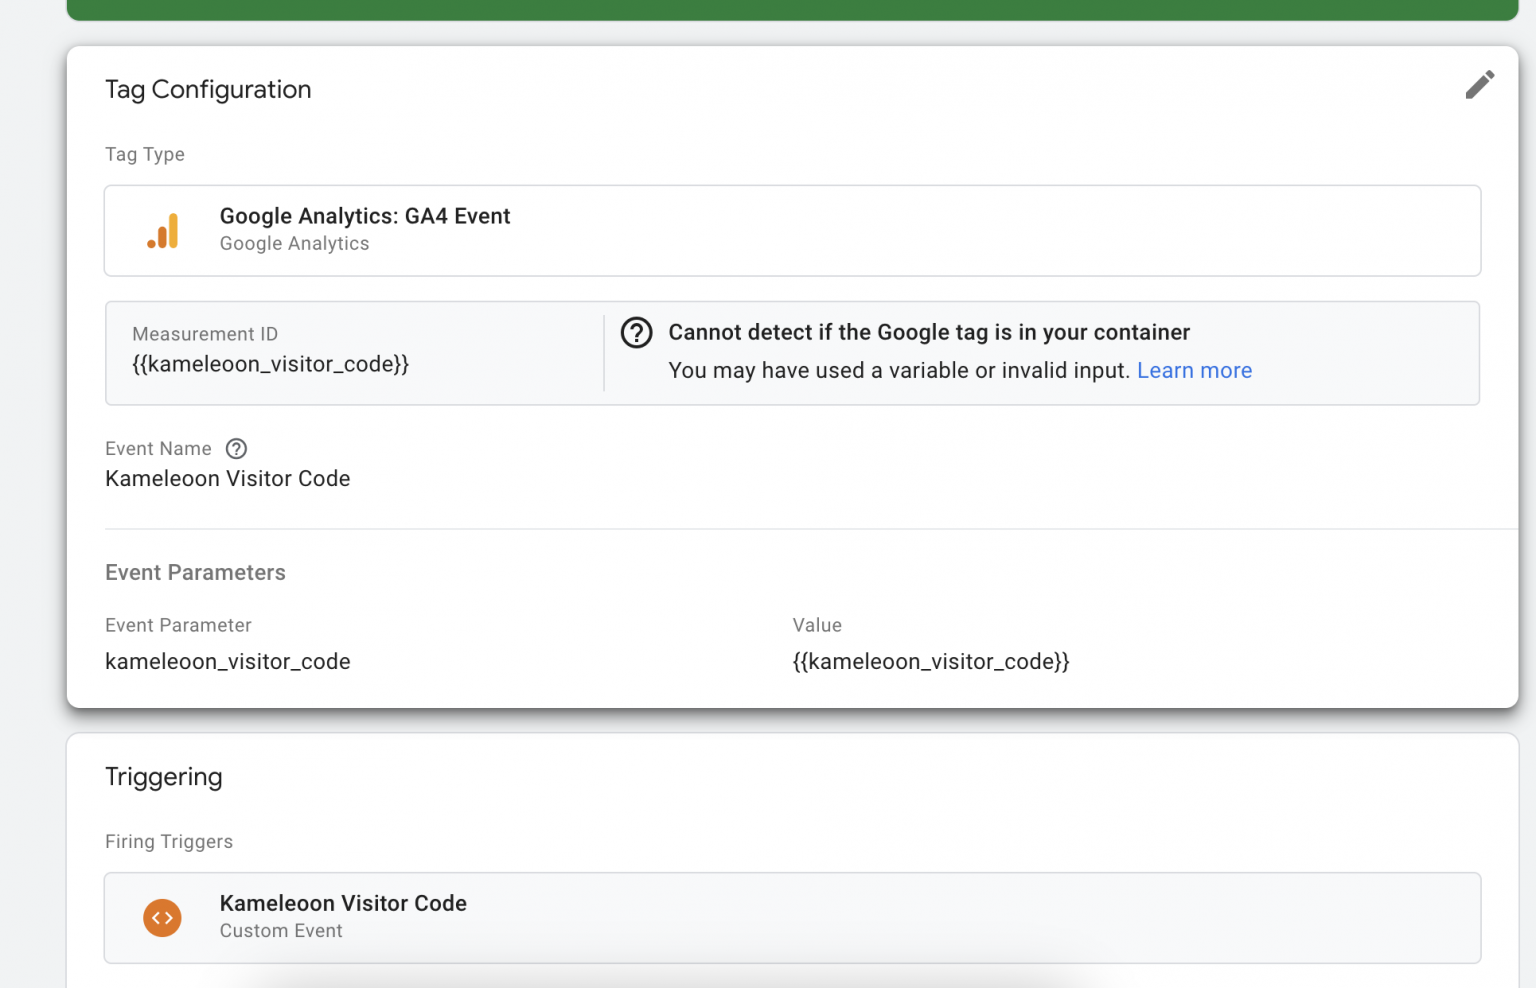The image size is (1536, 988).
Task: Click the Event Parameters section heading
Action: [195, 573]
